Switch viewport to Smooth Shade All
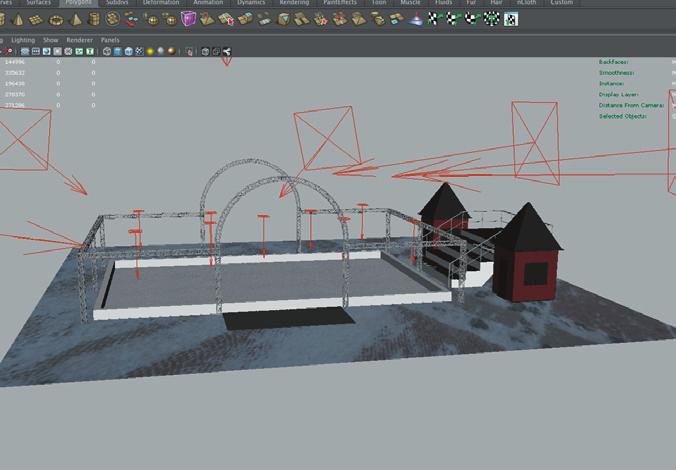Screen dimensions: 676x470 [118, 52]
